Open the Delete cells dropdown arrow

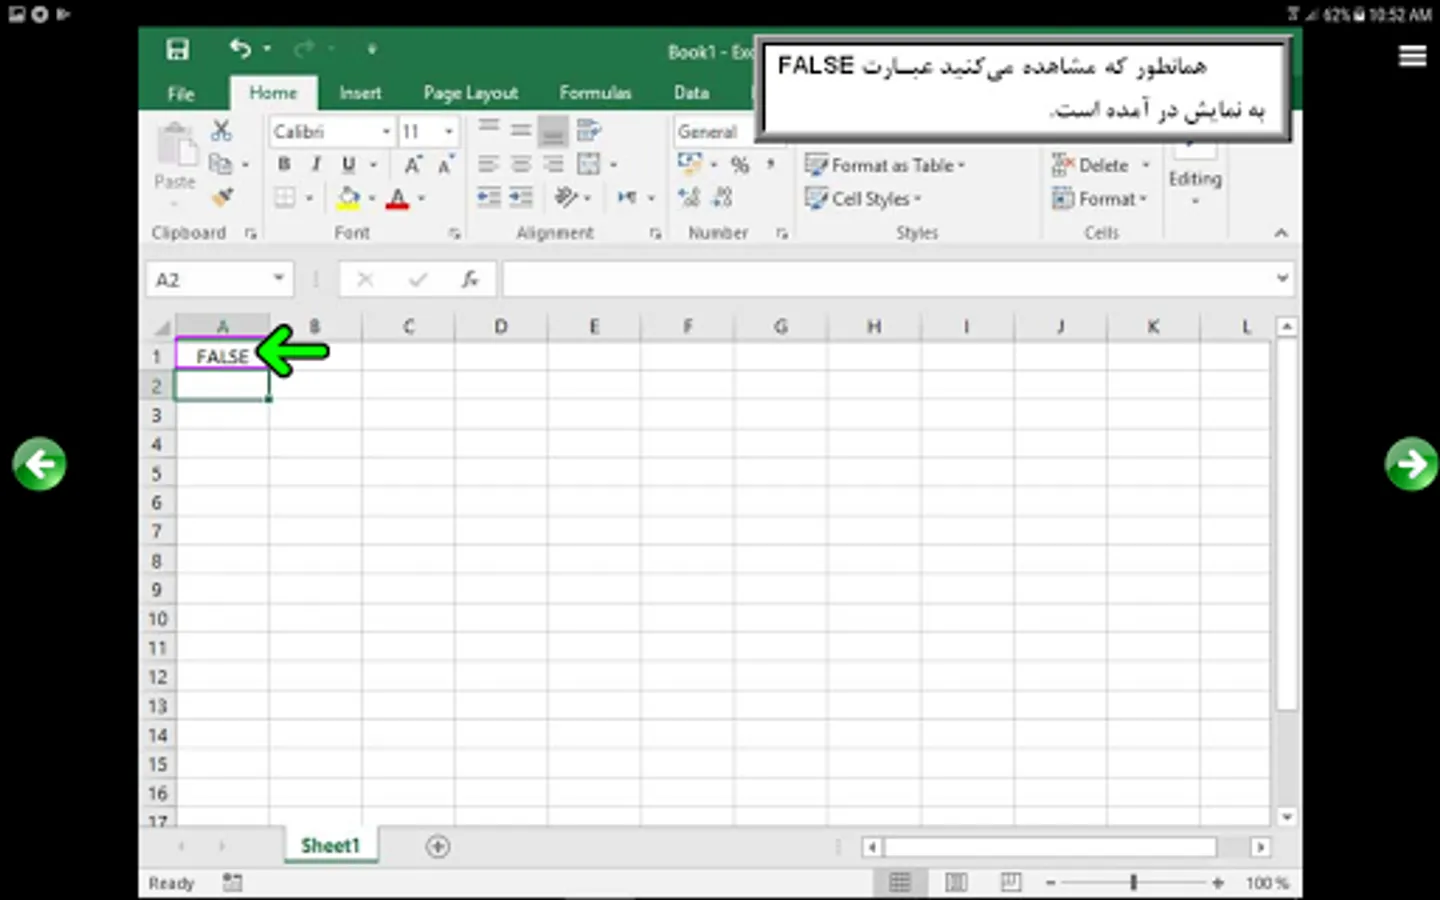pyautogui.click(x=1146, y=165)
